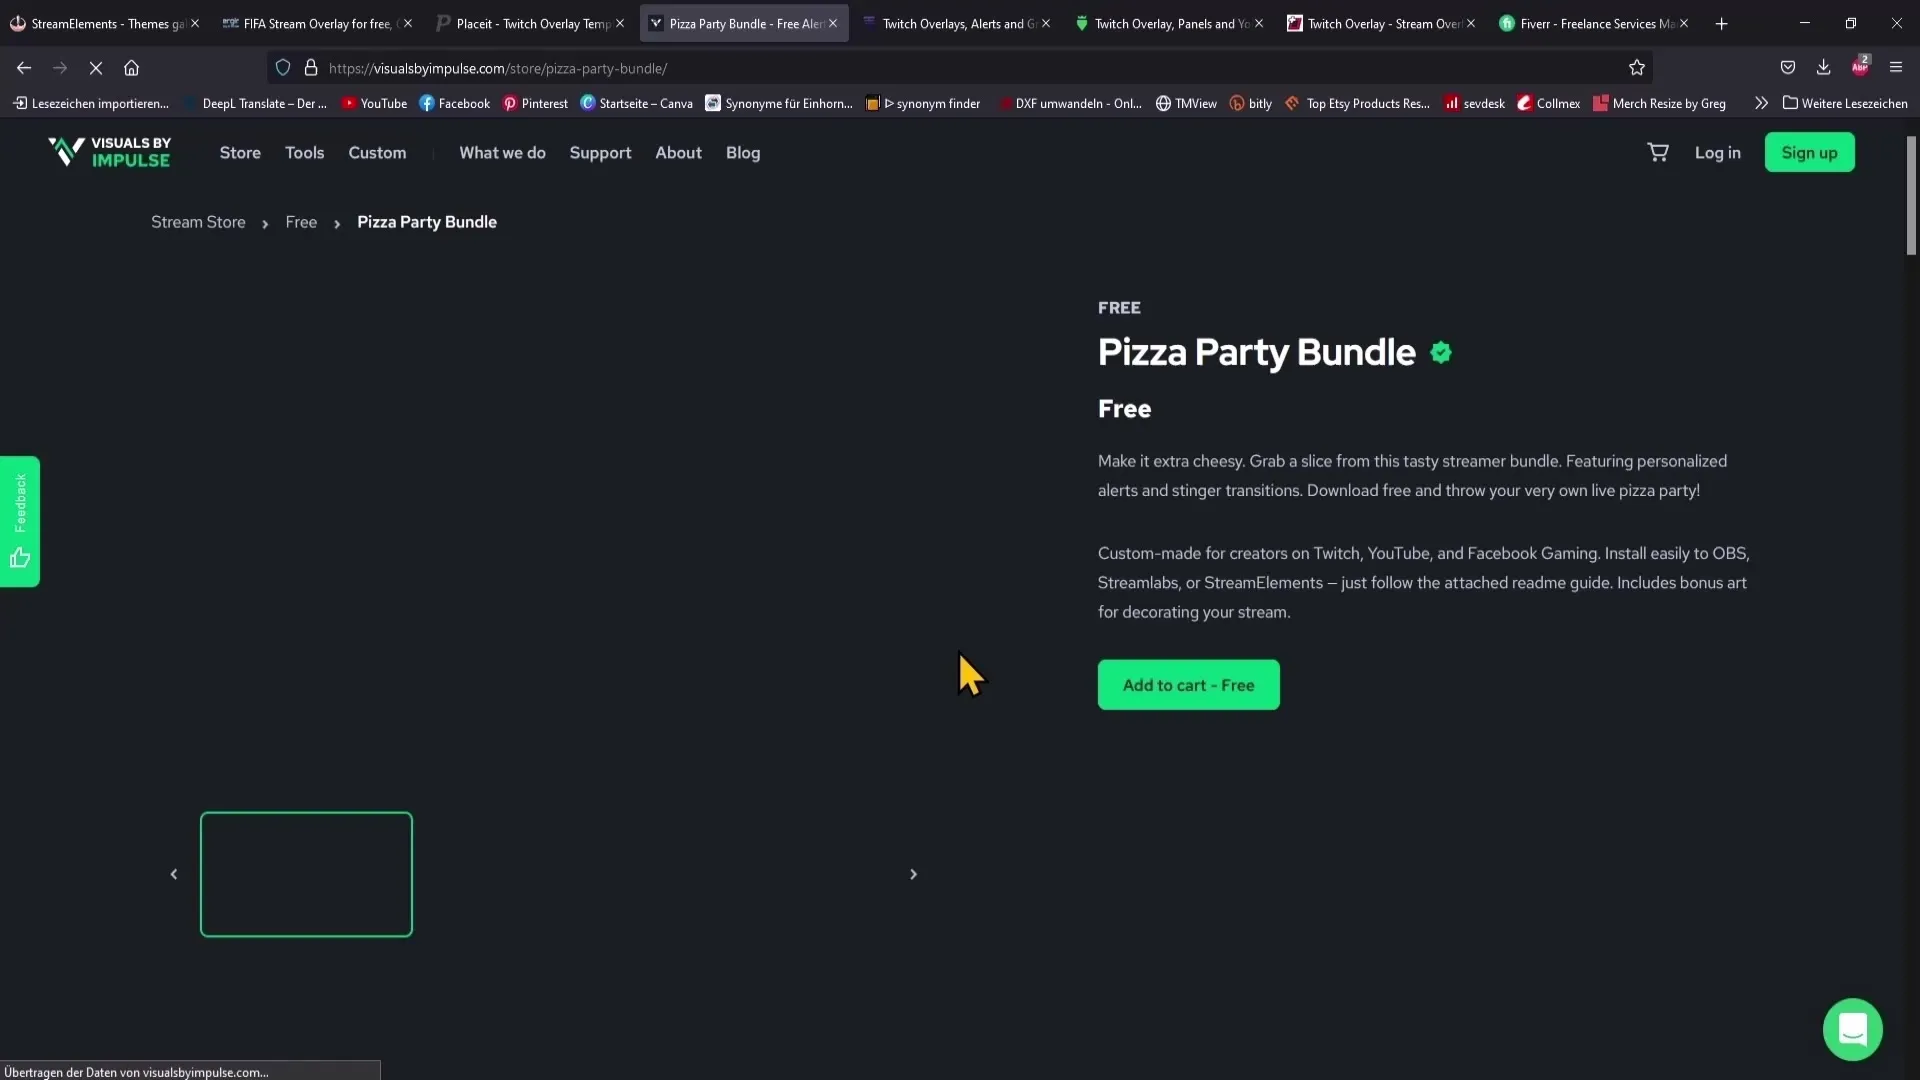
Task: Click the browser reload/loading icon
Action: [x=95, y=67]
